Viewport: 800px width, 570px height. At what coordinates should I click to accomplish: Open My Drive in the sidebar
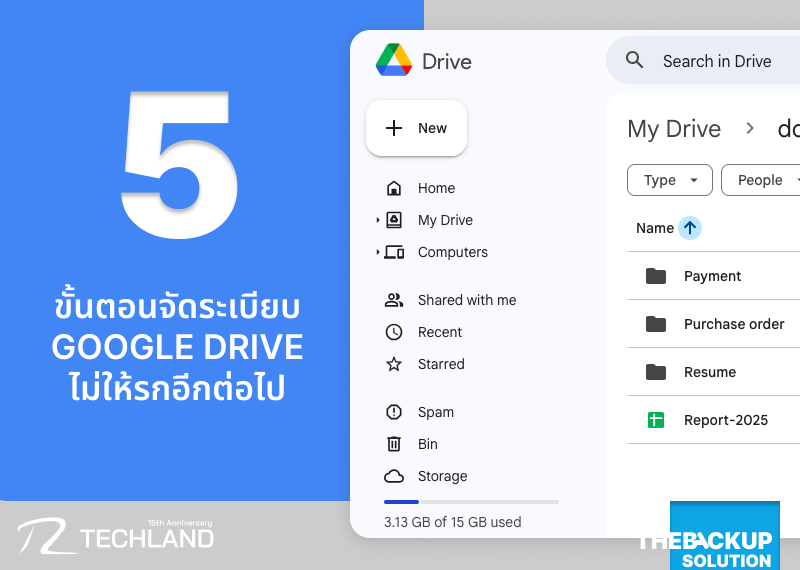coord(445,220)
